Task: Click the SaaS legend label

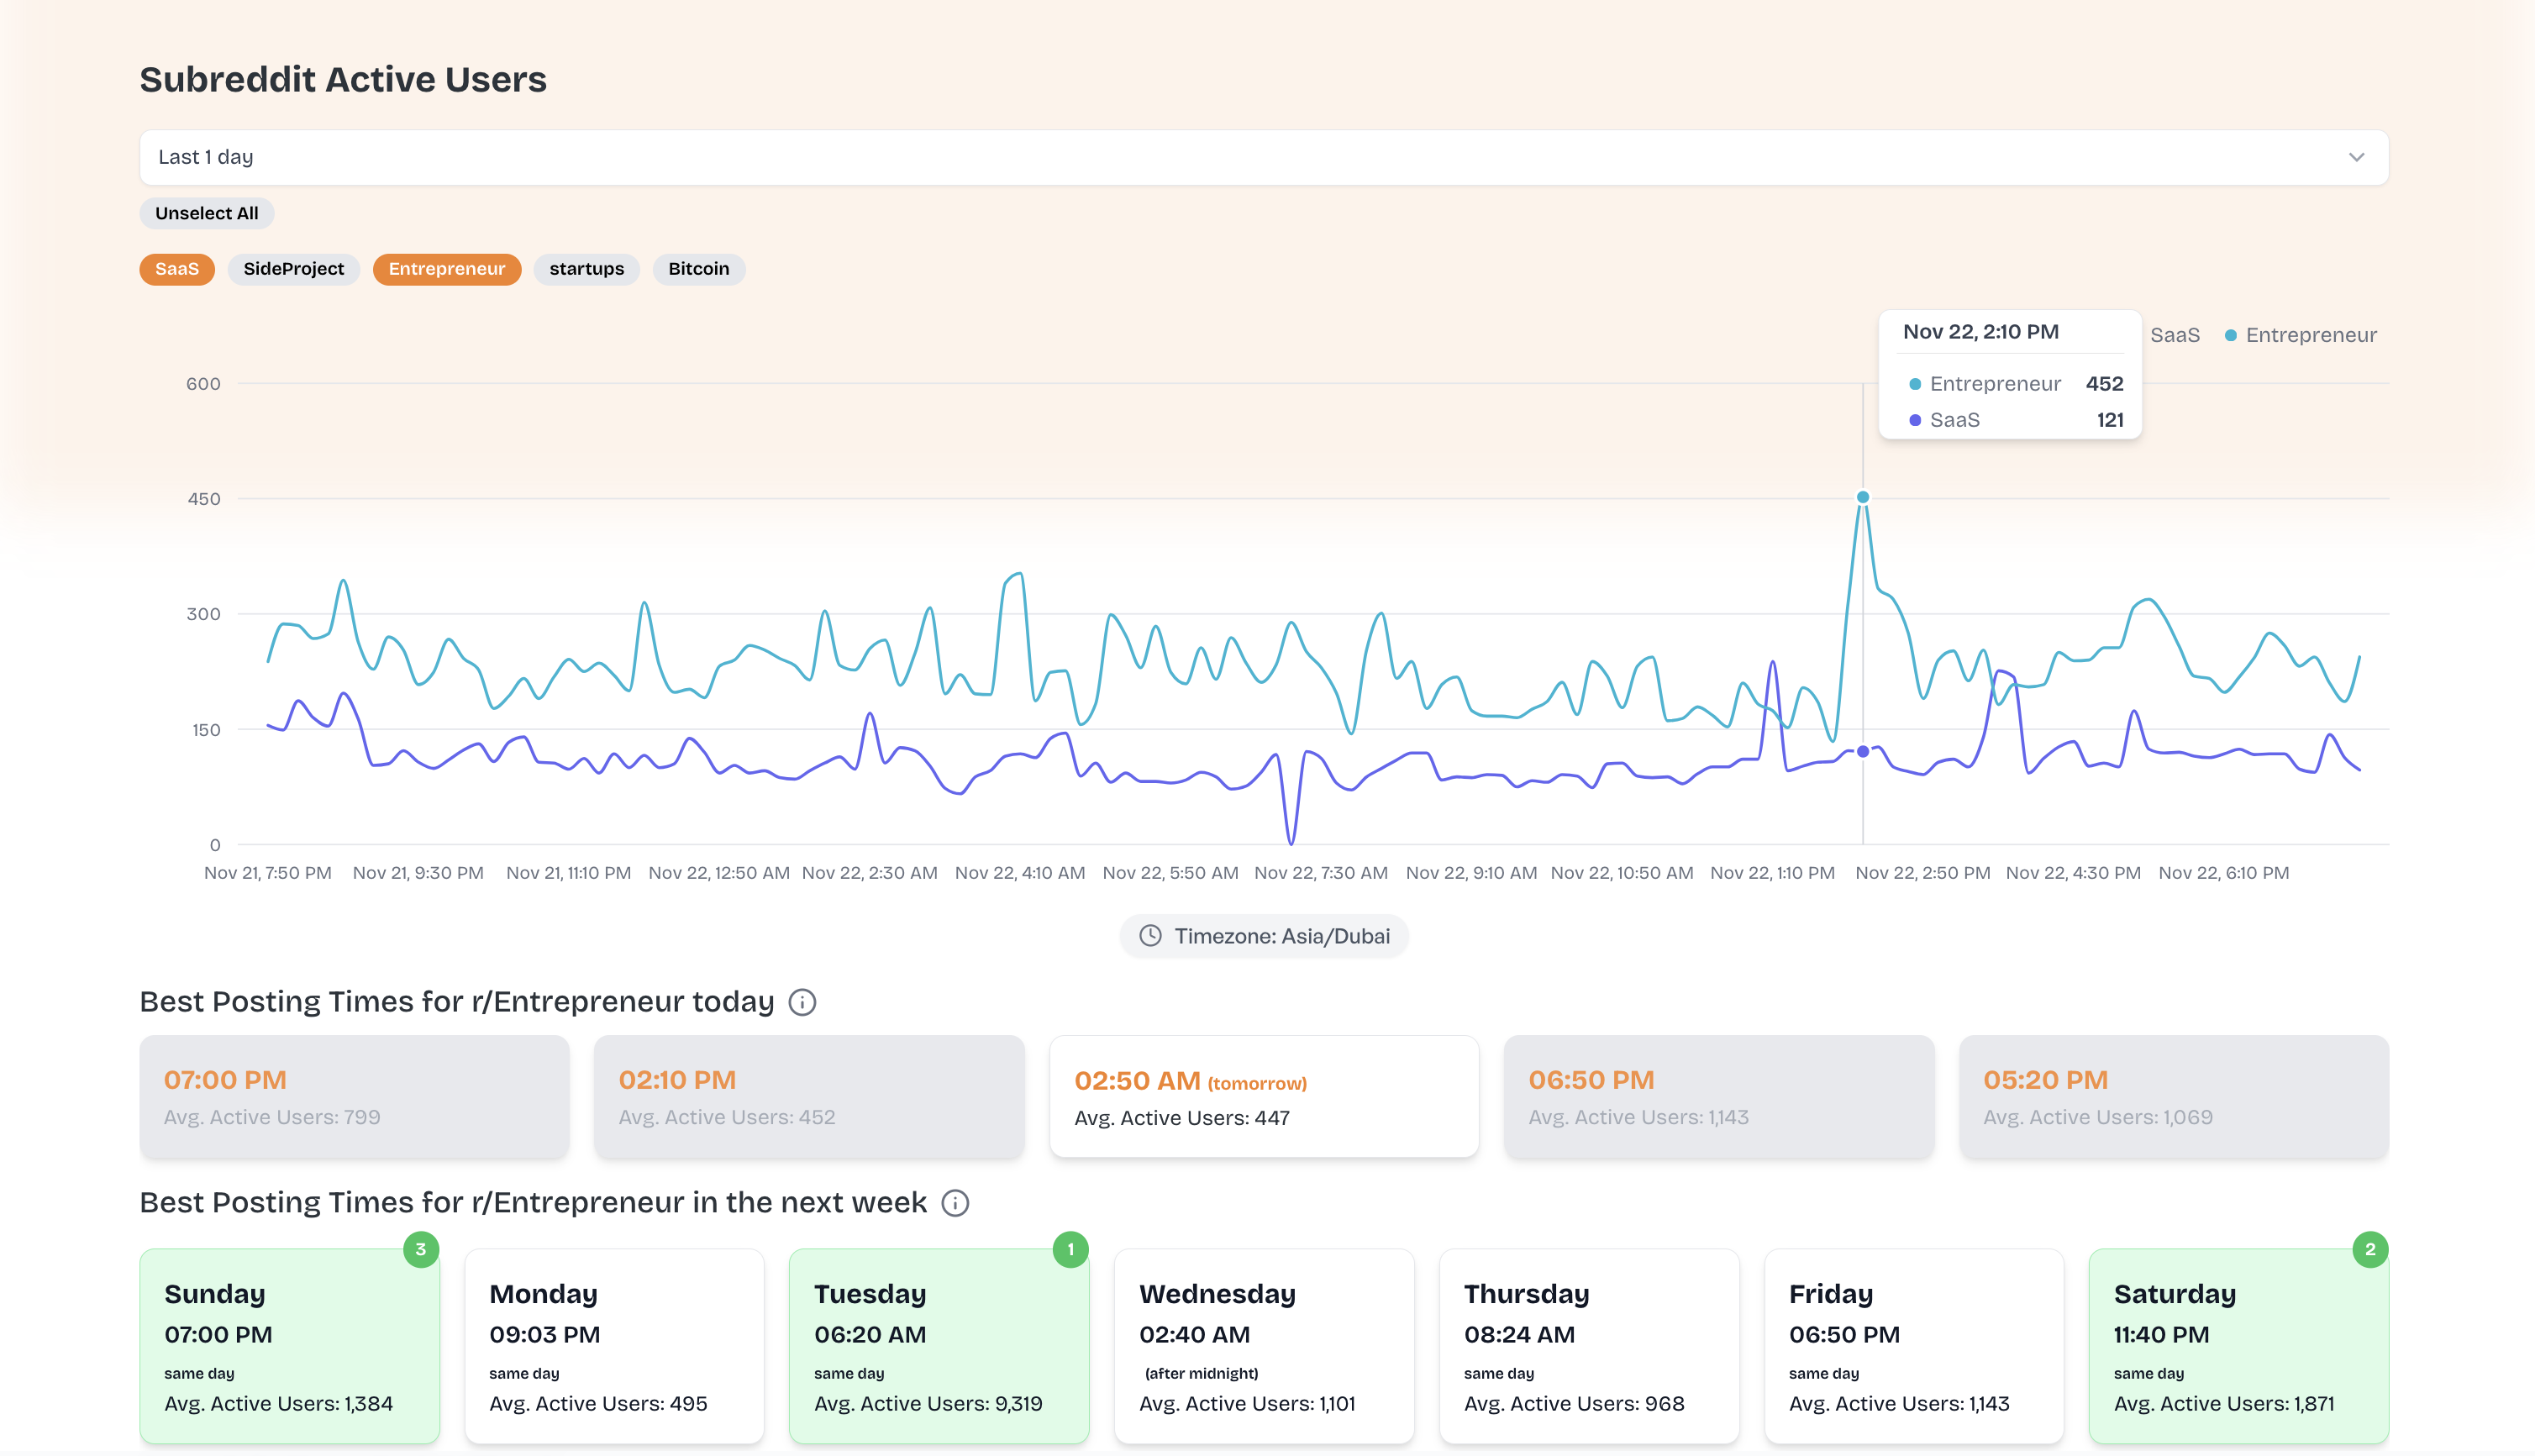Action: pyautogui.click(x=2174, y=335)
